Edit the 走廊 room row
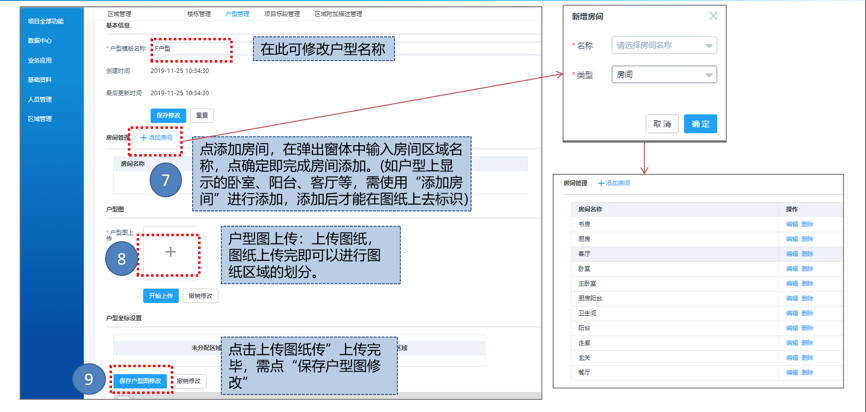The width and height of the screenshot is (866, 412). [791, 343]
